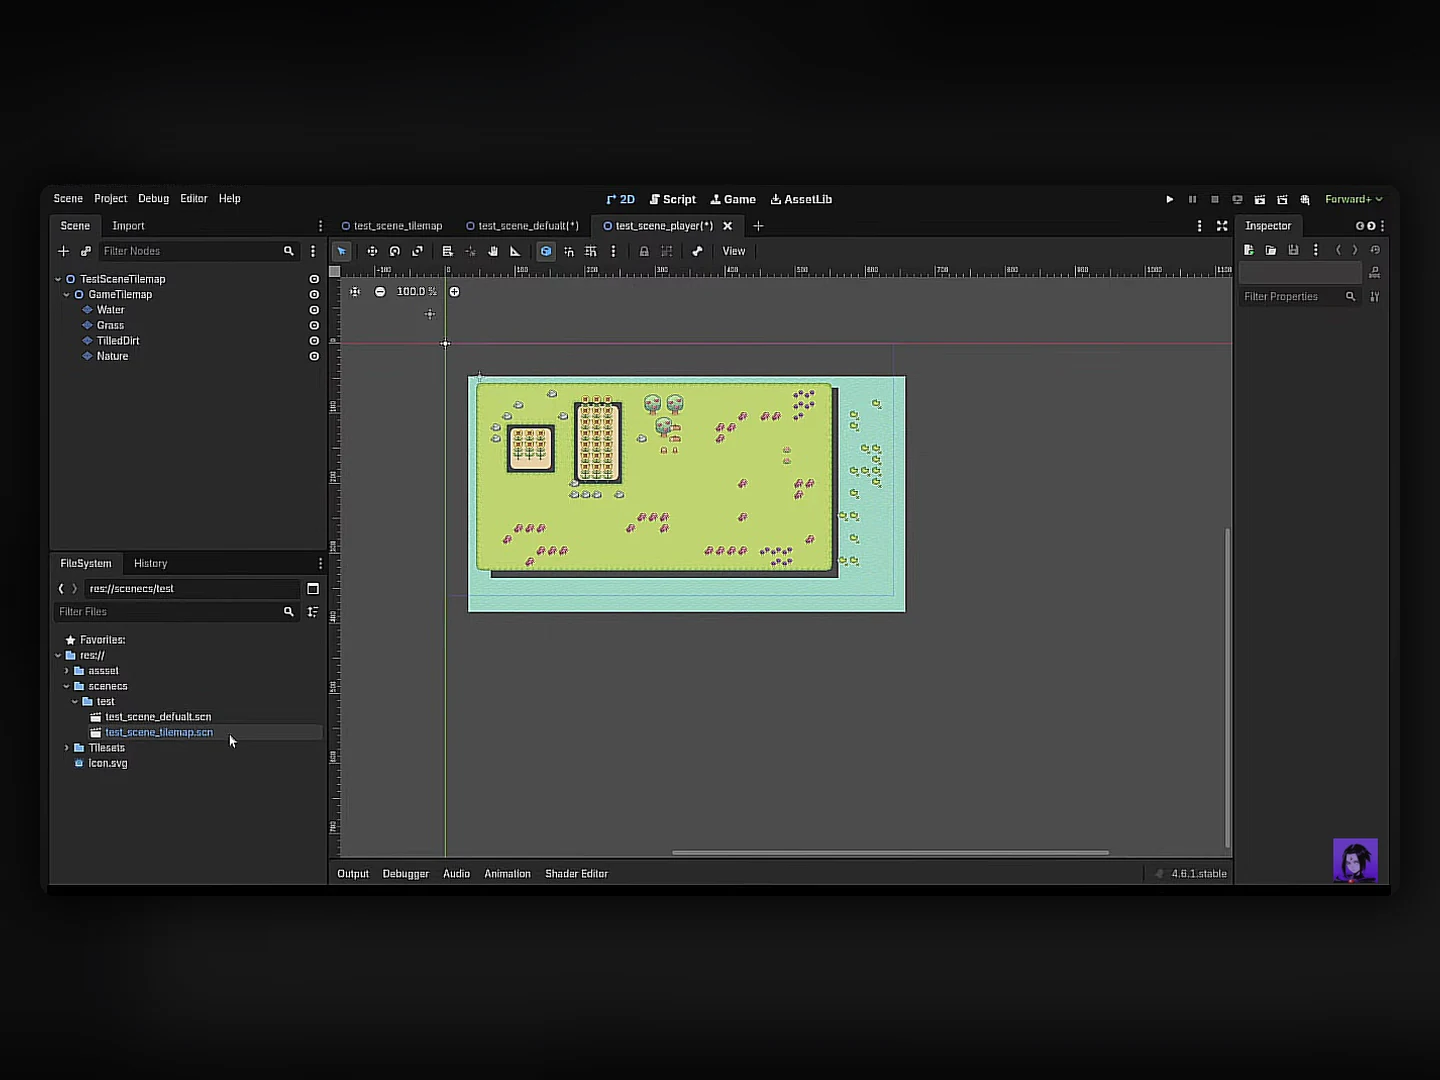
Task: Choose the Rotate Mode tool
Action: pos(394,251)
